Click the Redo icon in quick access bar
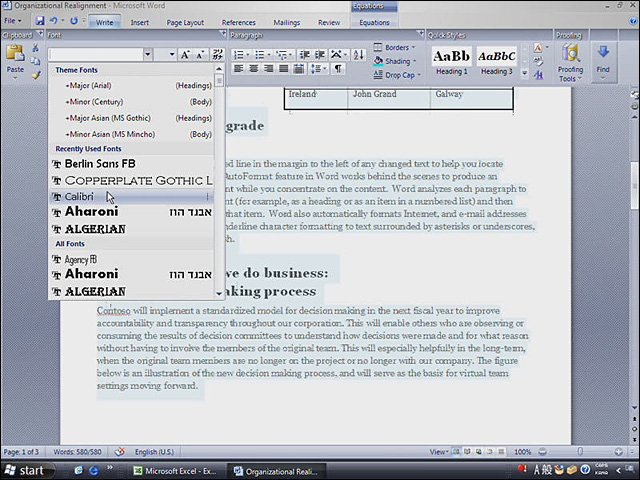Viewport: 640px width, 480px height. tap(74, 20)
